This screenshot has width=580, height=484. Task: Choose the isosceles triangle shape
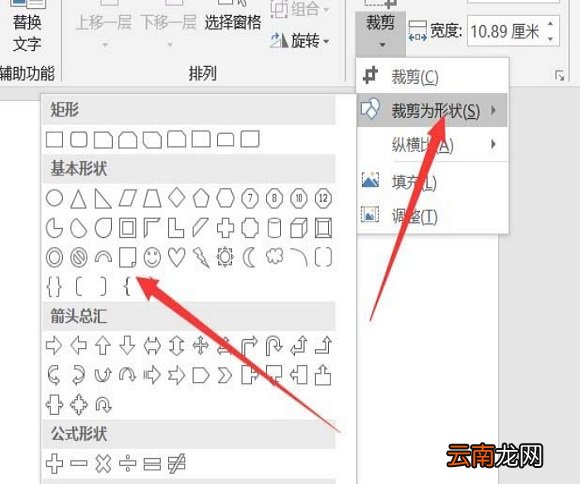click(78, 199)
